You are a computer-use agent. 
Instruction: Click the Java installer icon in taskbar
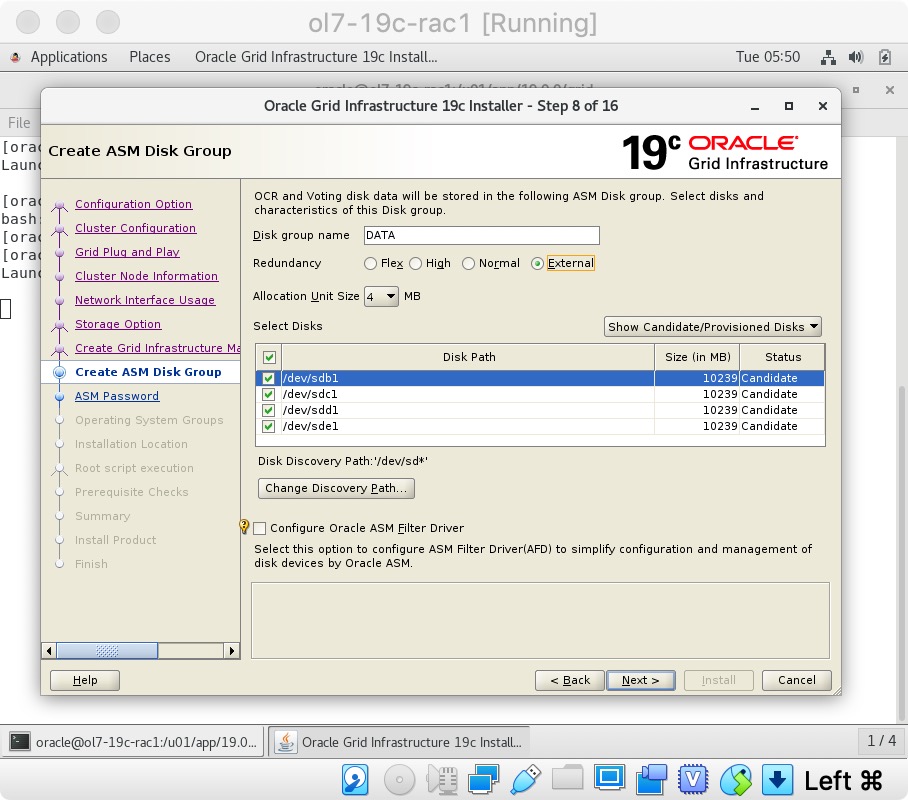coord(285,741)
